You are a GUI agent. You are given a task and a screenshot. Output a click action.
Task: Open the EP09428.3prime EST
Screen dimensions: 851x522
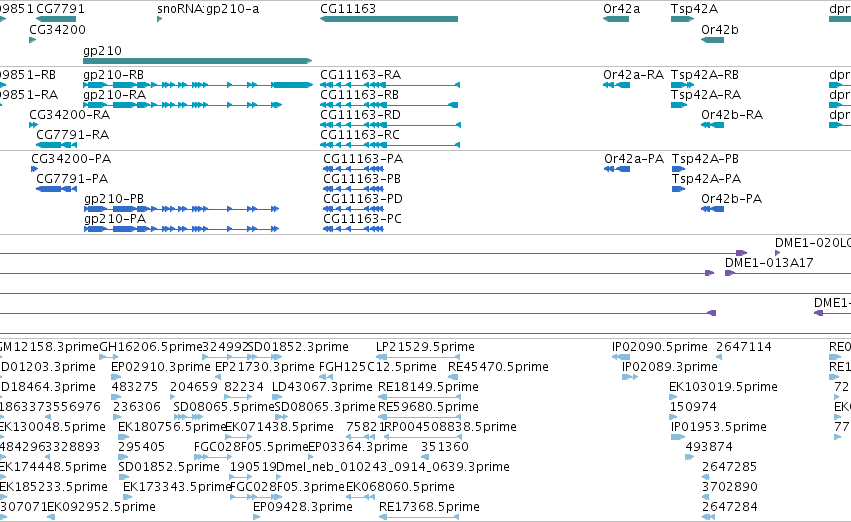[257, 517]
